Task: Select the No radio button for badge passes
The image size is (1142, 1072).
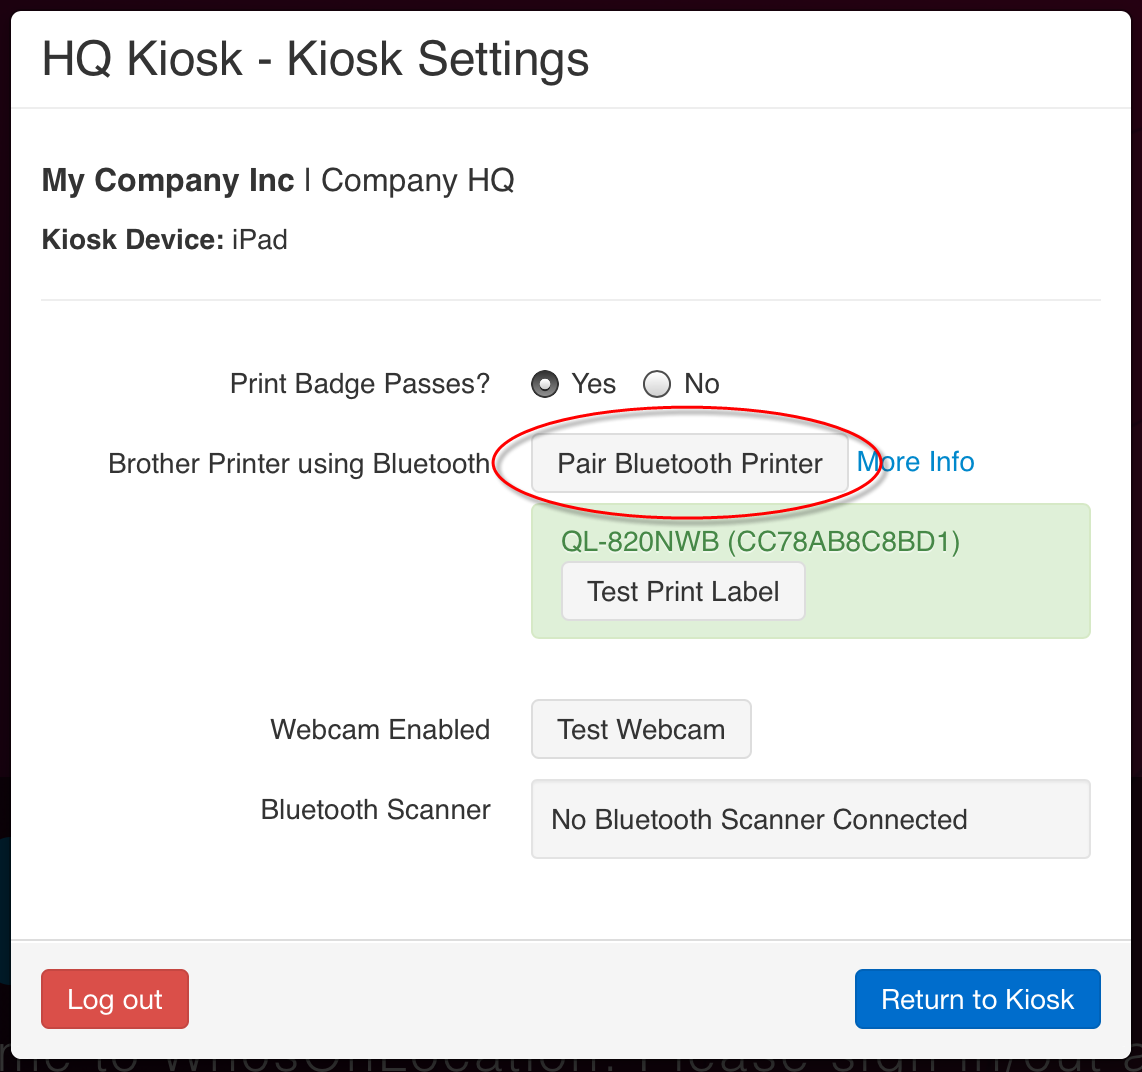Action: point(656,384)
